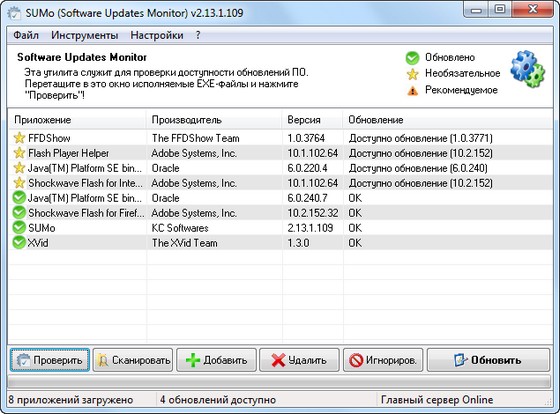The image size is (560, 414).
Task: Click the progress bar above status bar
Action: 279,382
